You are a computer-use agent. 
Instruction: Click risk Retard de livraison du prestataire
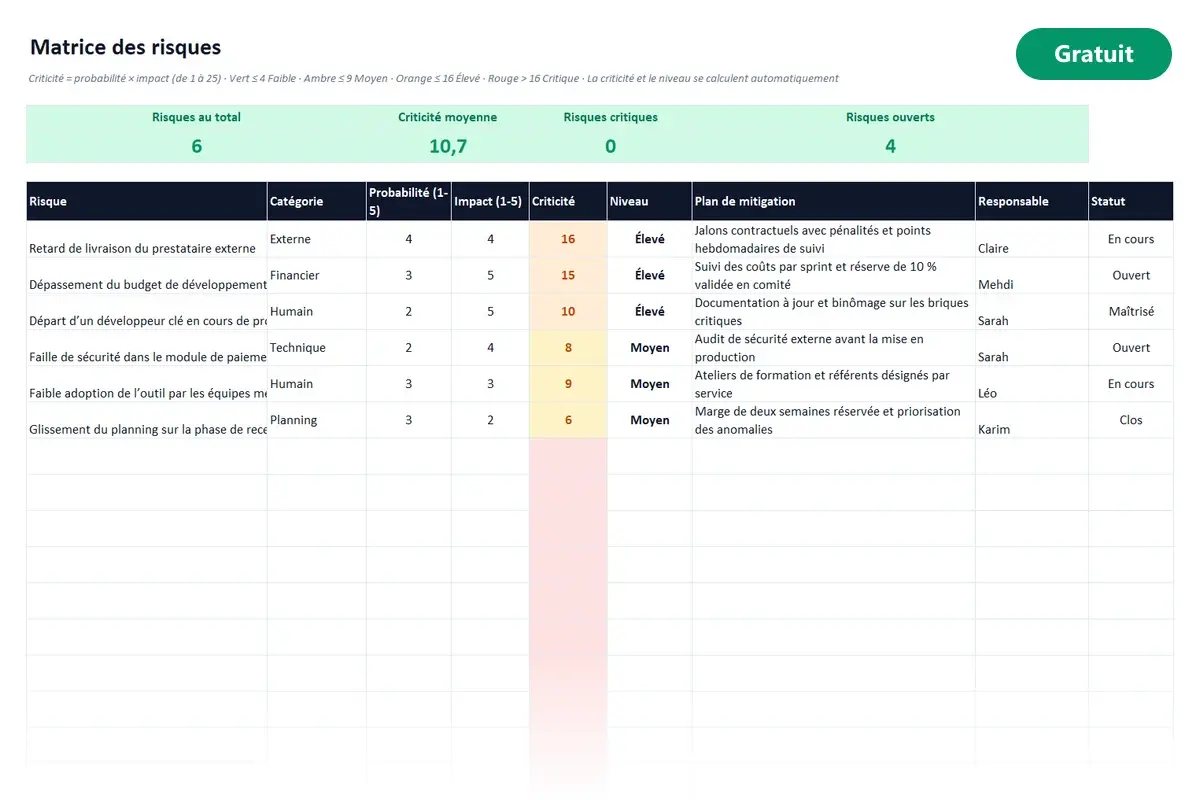coord(143,249)
